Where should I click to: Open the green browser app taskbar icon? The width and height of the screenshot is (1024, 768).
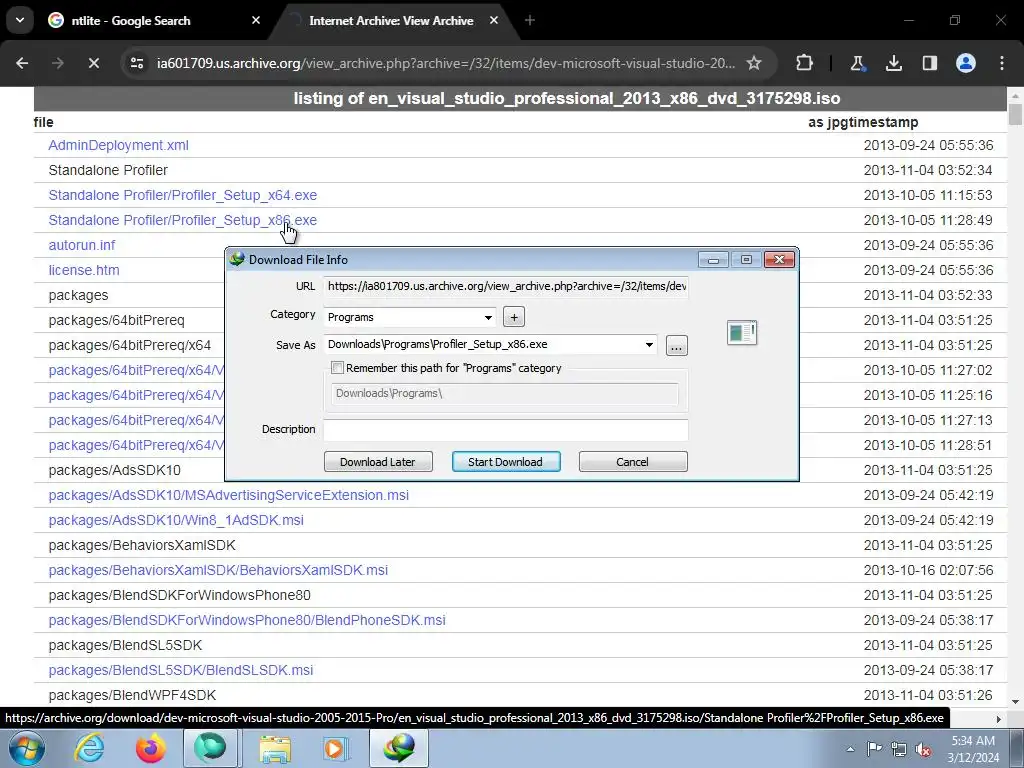[210, 748]
